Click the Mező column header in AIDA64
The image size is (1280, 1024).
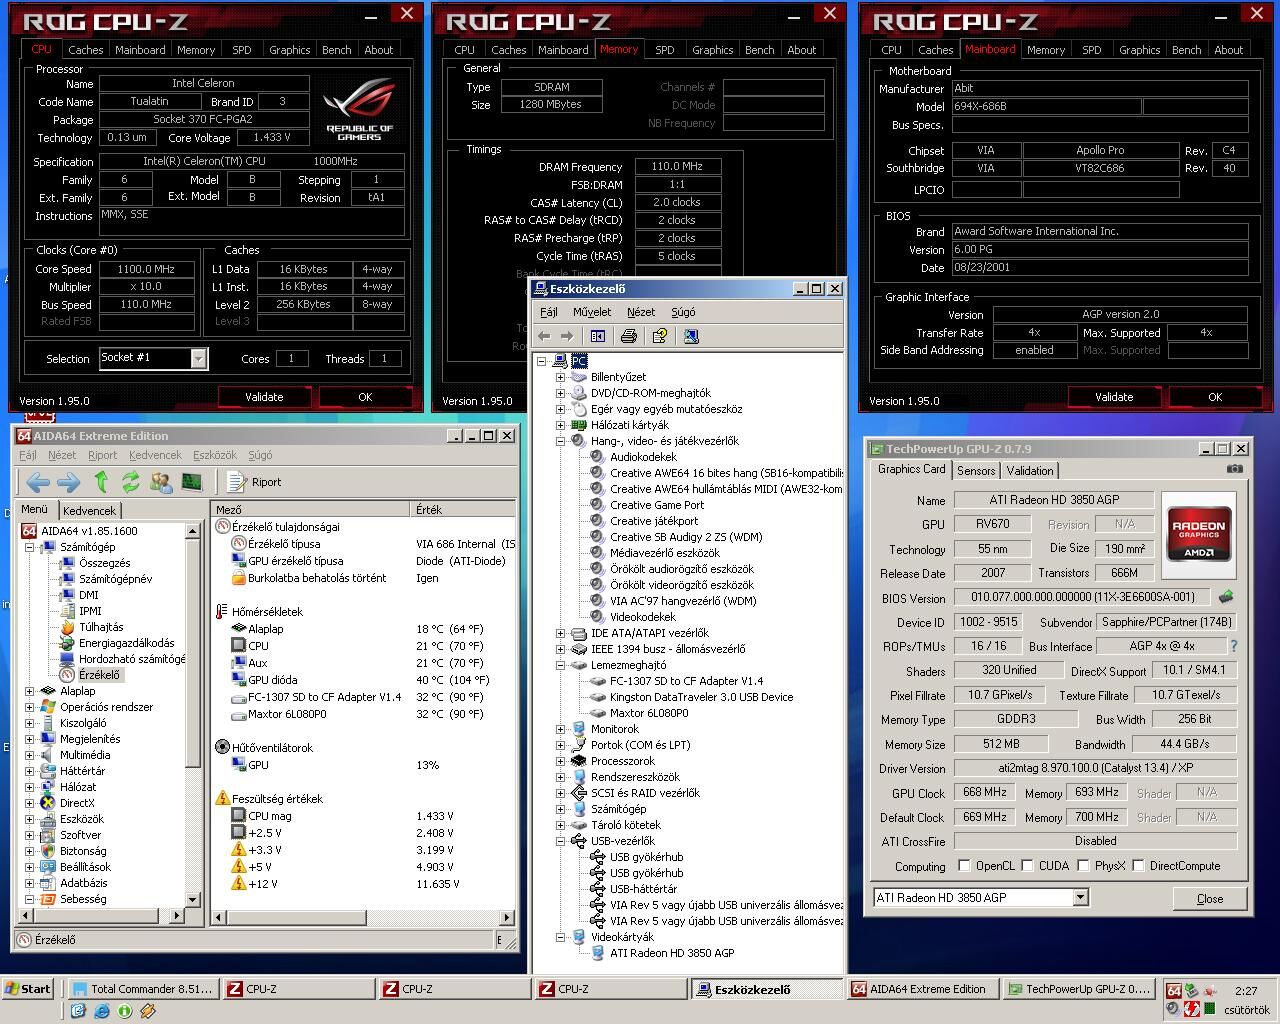point(311,510)
